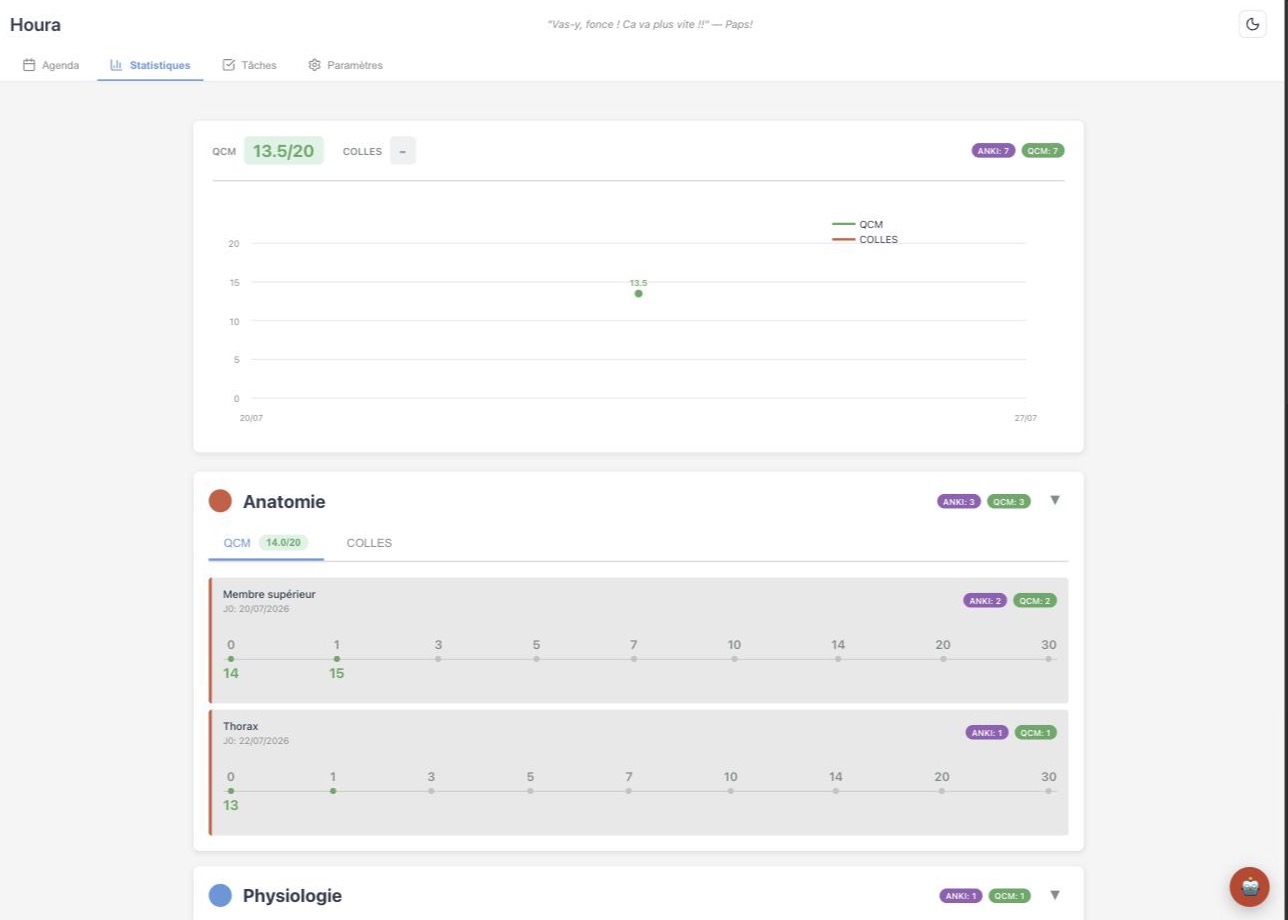1288x920 pixels.
Task: Click the Statistiques bar chart icon
Action: [x=116, y=65]
